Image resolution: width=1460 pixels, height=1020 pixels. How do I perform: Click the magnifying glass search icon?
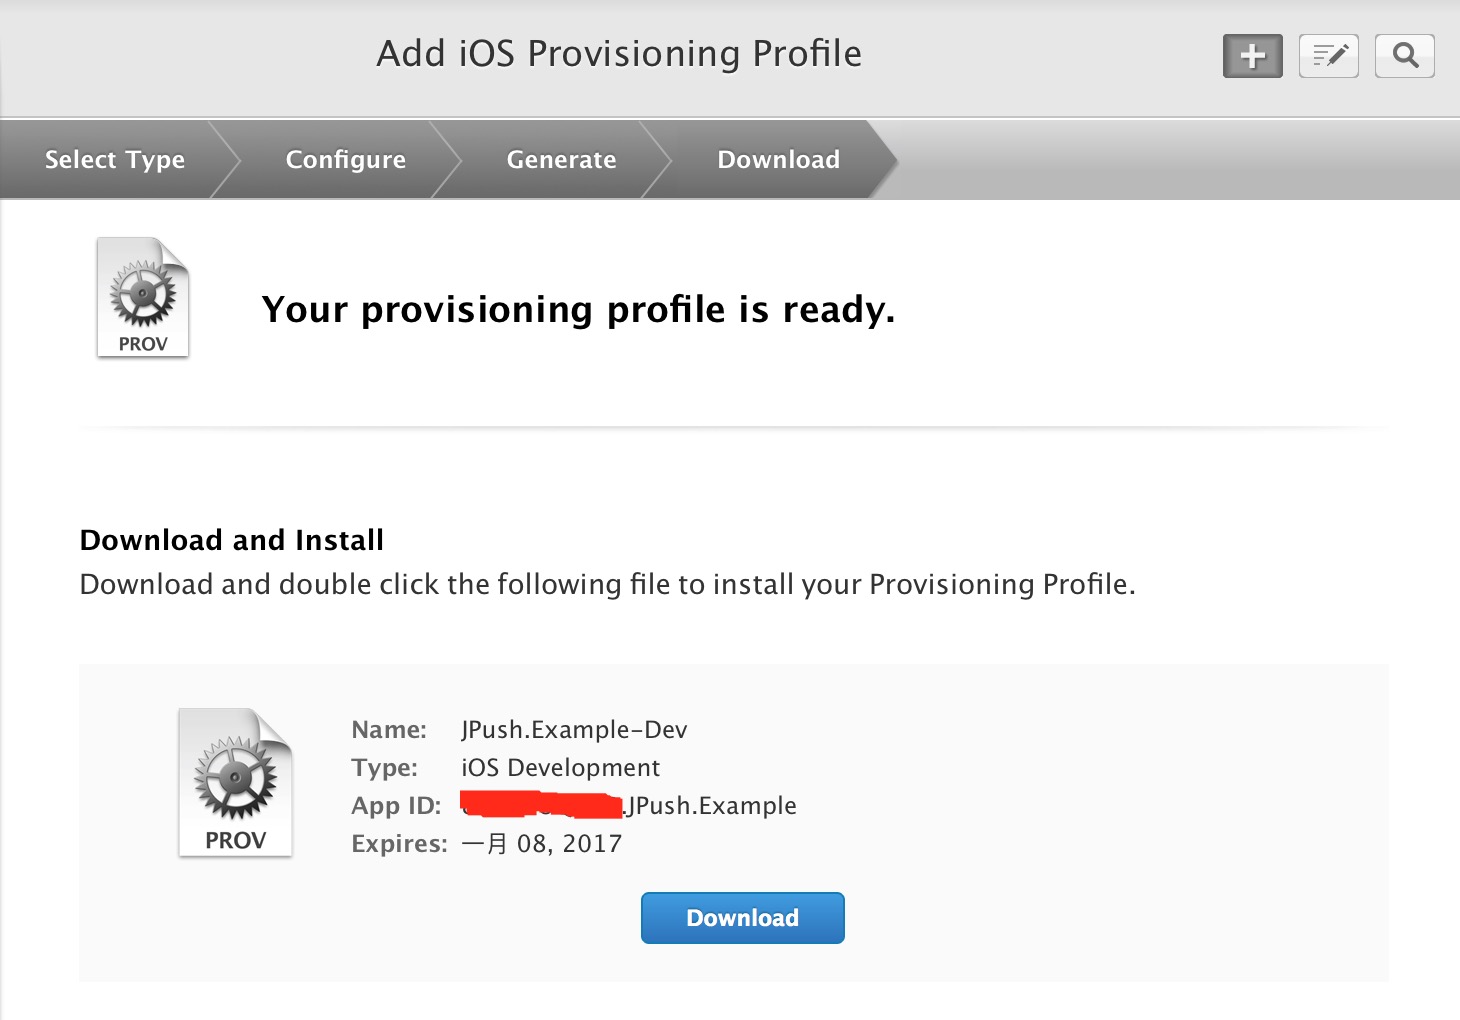[x=1404, y=56]
